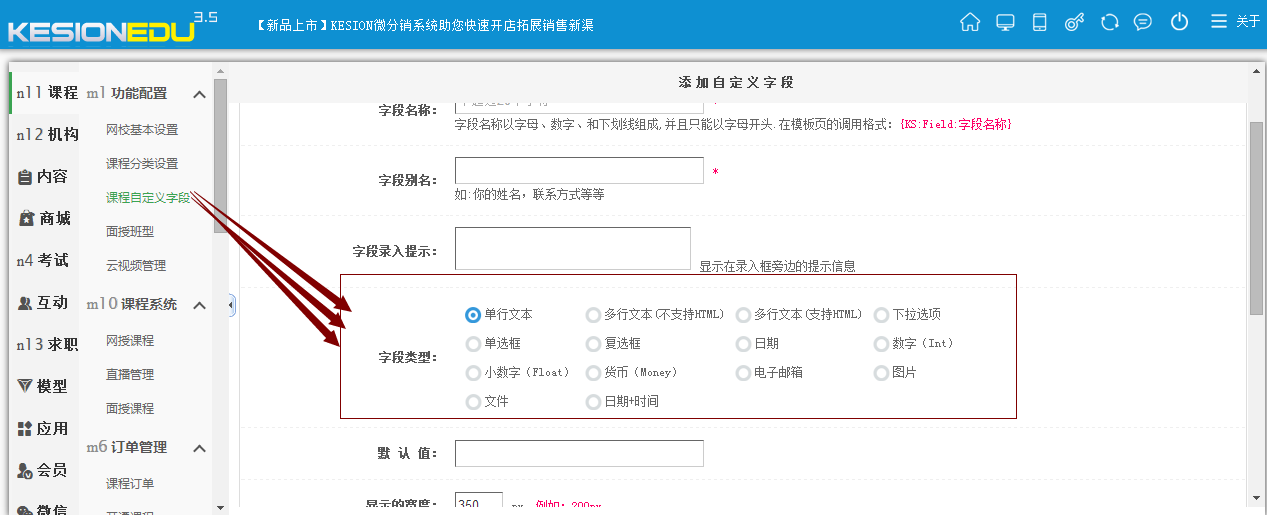The image size is (1267, 515).
Task: Open the chat message bubble icon
Action: 1143,22
